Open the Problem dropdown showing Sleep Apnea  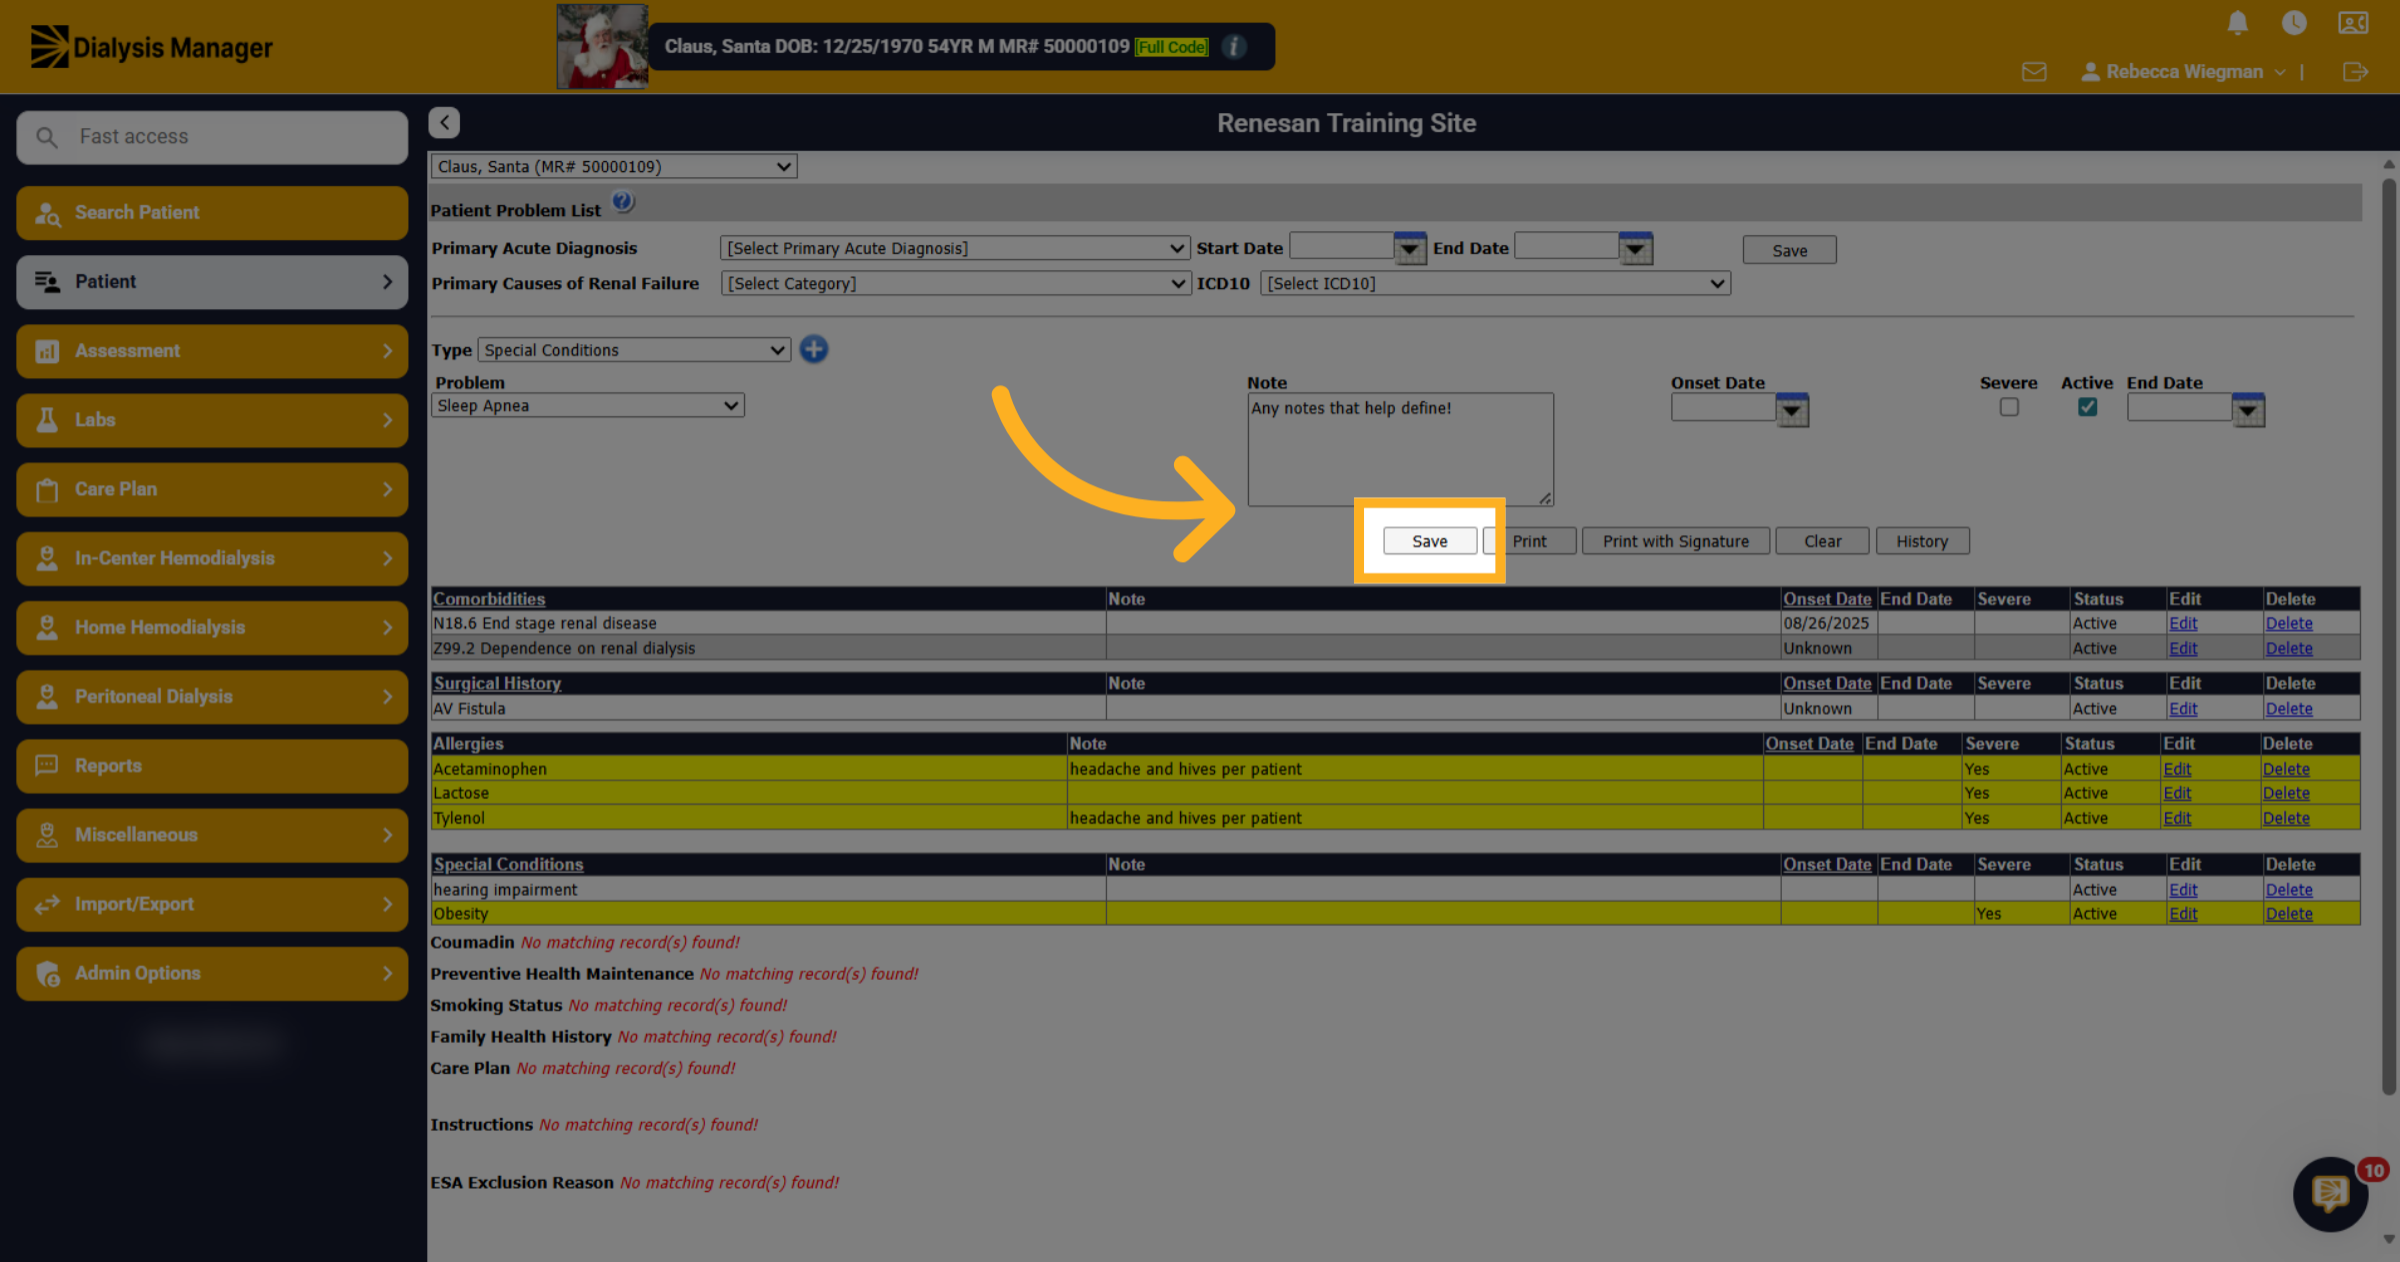pos(588,405)
